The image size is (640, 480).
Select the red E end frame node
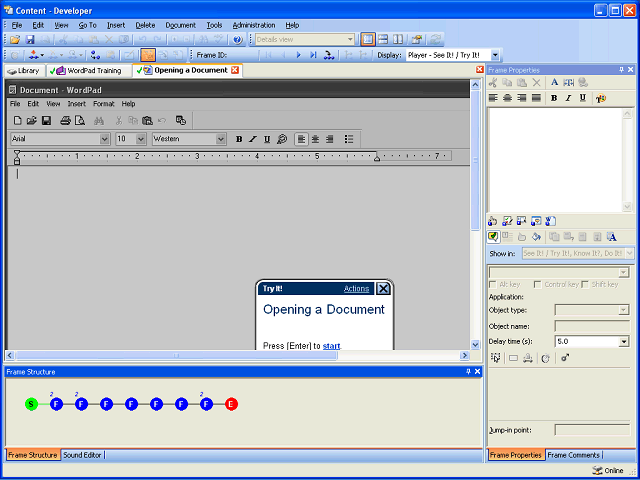(231, 404)
